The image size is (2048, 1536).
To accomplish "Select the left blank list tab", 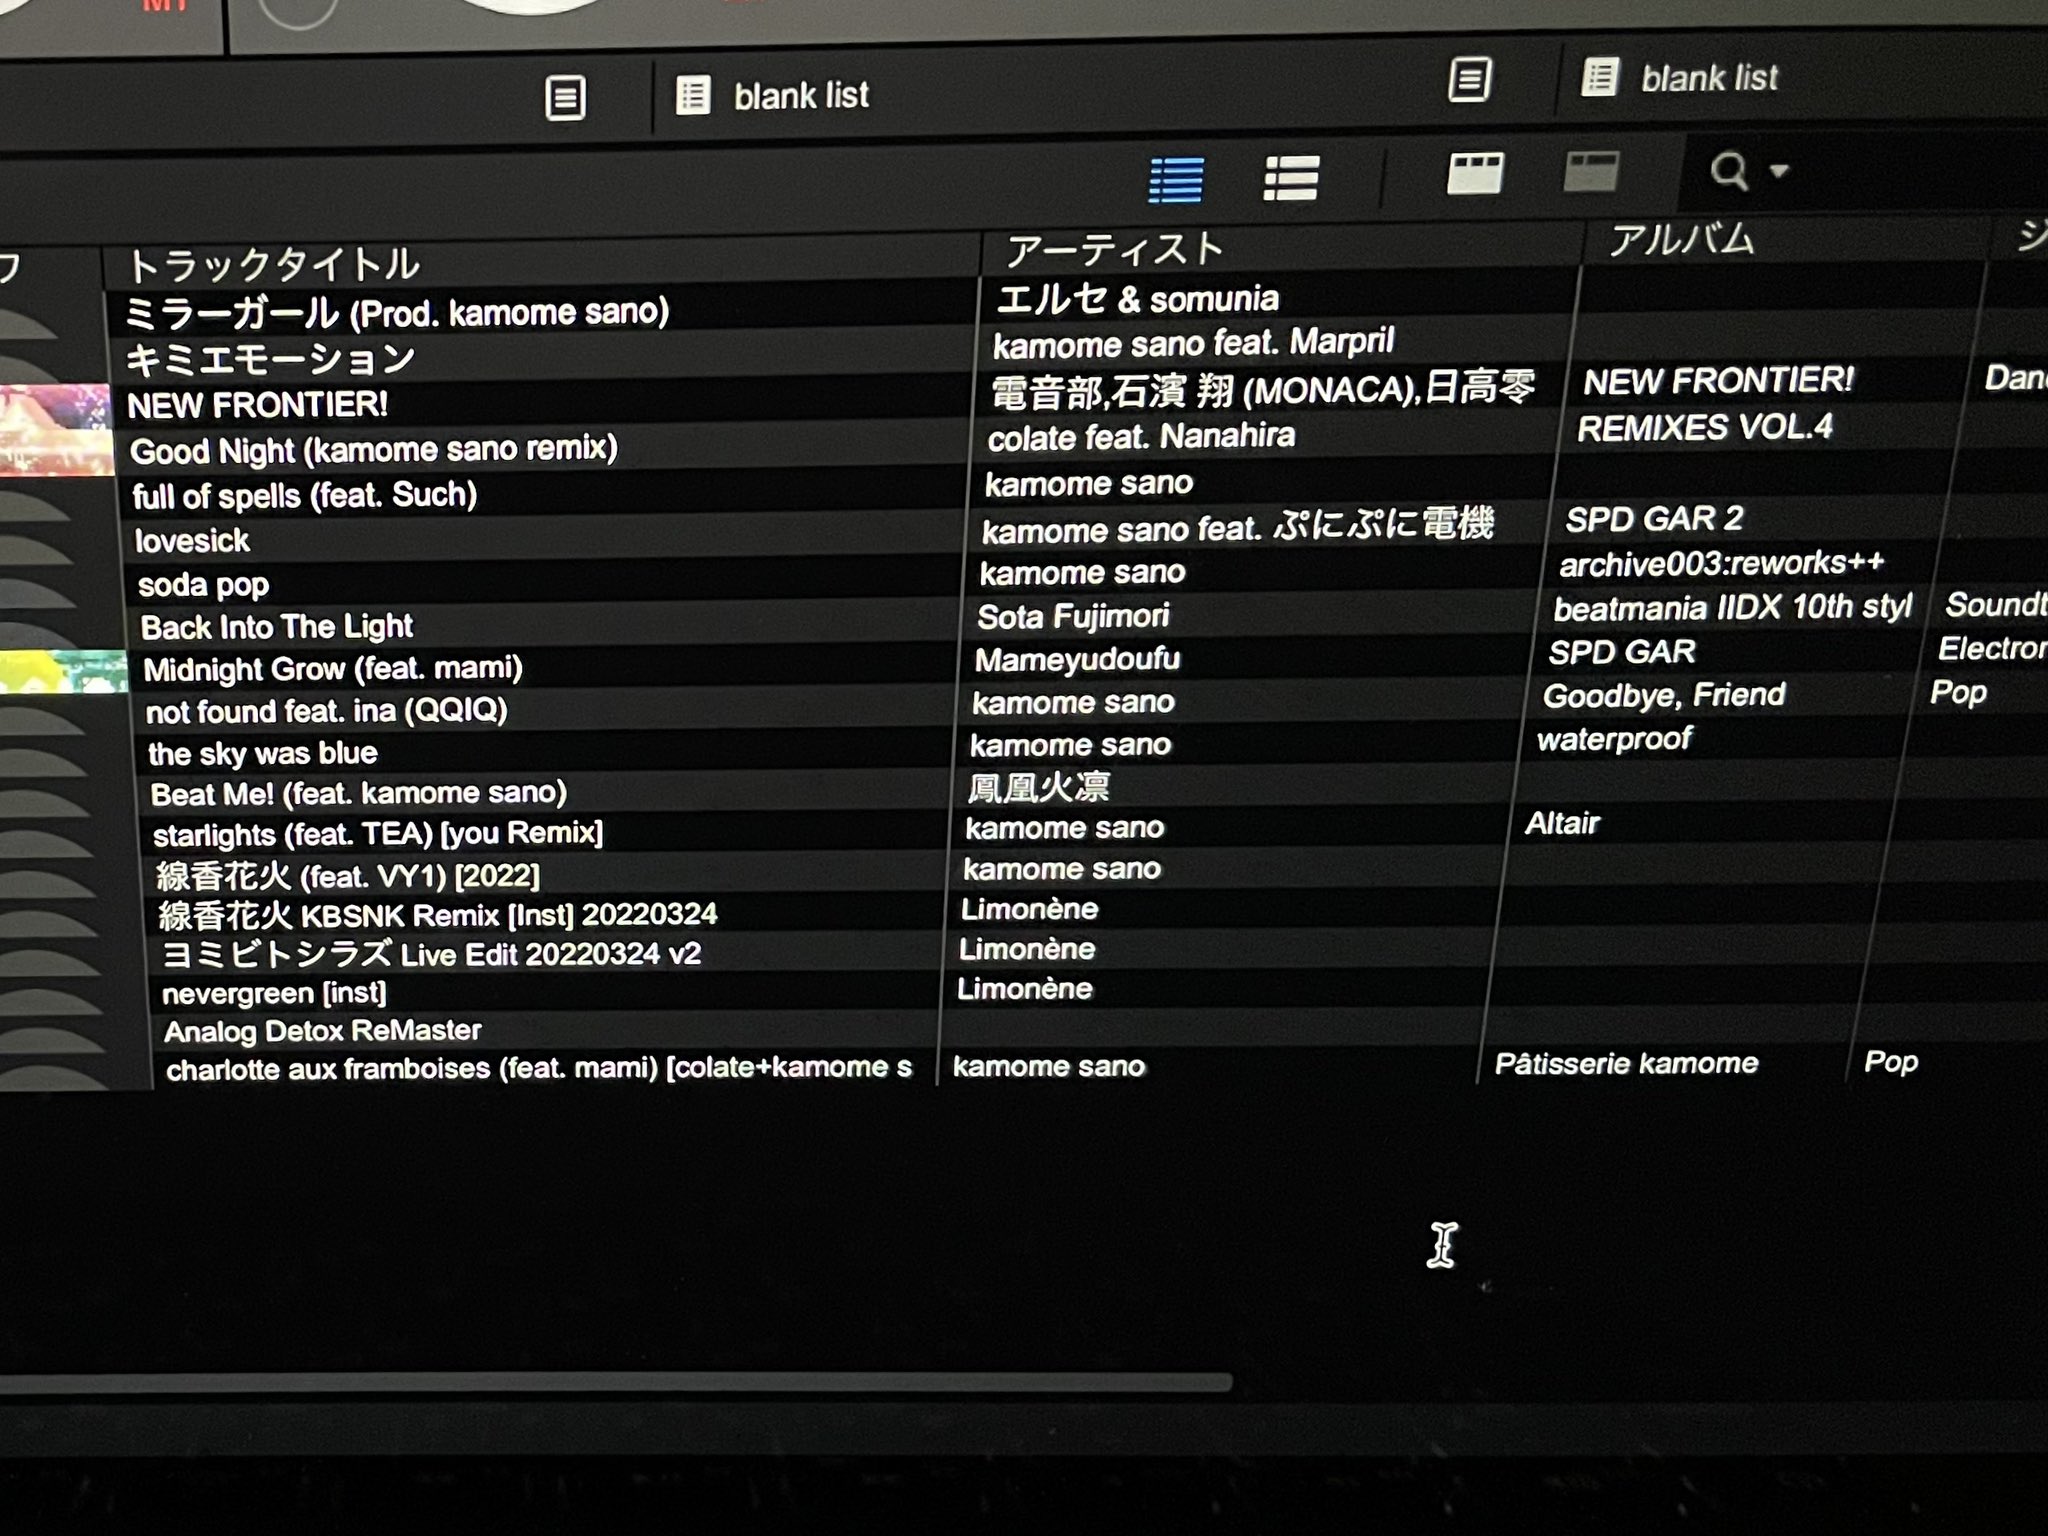I will pyautogui.click(x=801, y=96).
